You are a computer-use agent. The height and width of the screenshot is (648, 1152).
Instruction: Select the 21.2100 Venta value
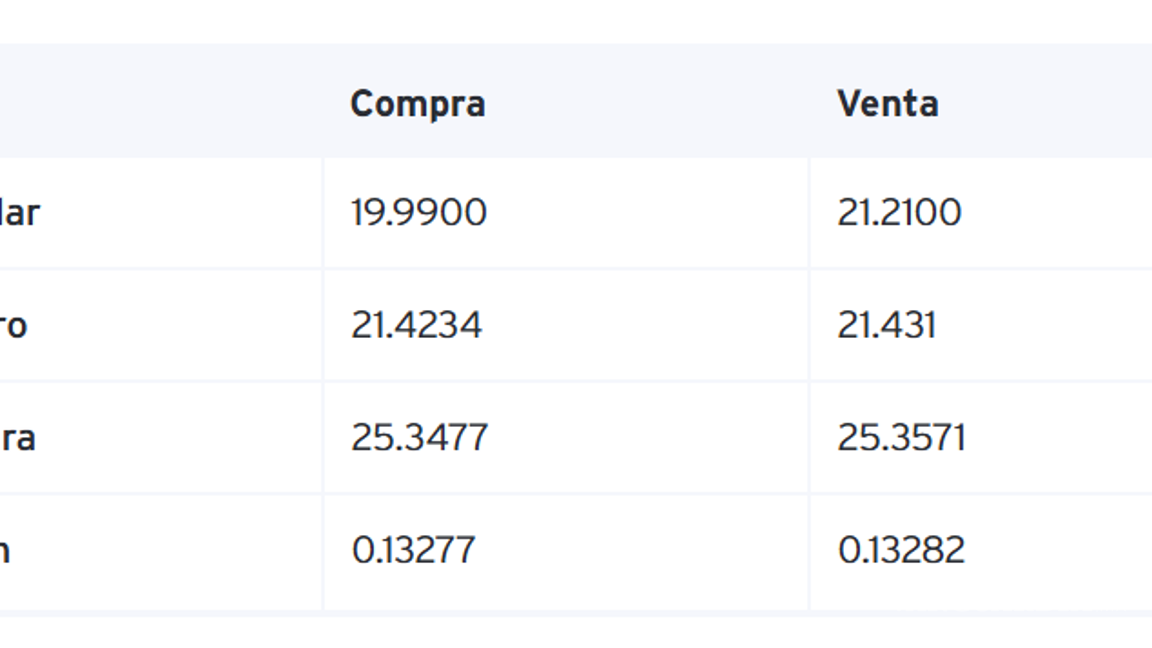point(899,212)
